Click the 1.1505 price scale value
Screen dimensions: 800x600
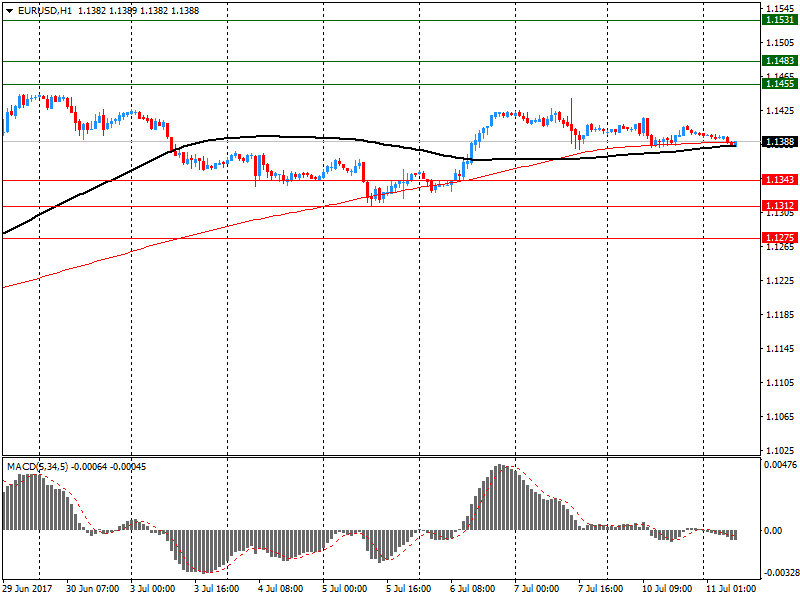[x=781, y=43]
